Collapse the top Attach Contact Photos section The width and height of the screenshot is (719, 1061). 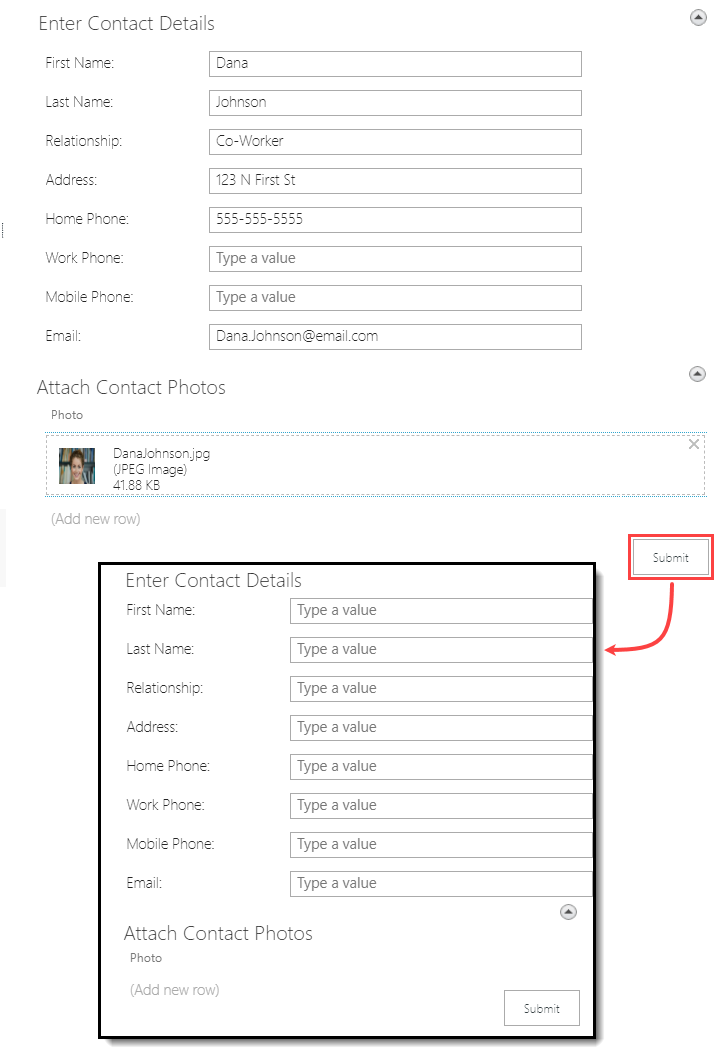698,374
